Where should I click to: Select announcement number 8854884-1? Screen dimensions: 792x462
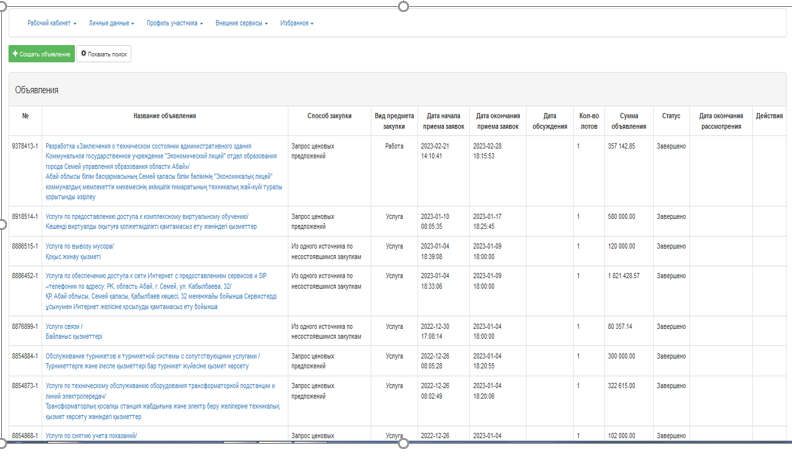[25, 356]
